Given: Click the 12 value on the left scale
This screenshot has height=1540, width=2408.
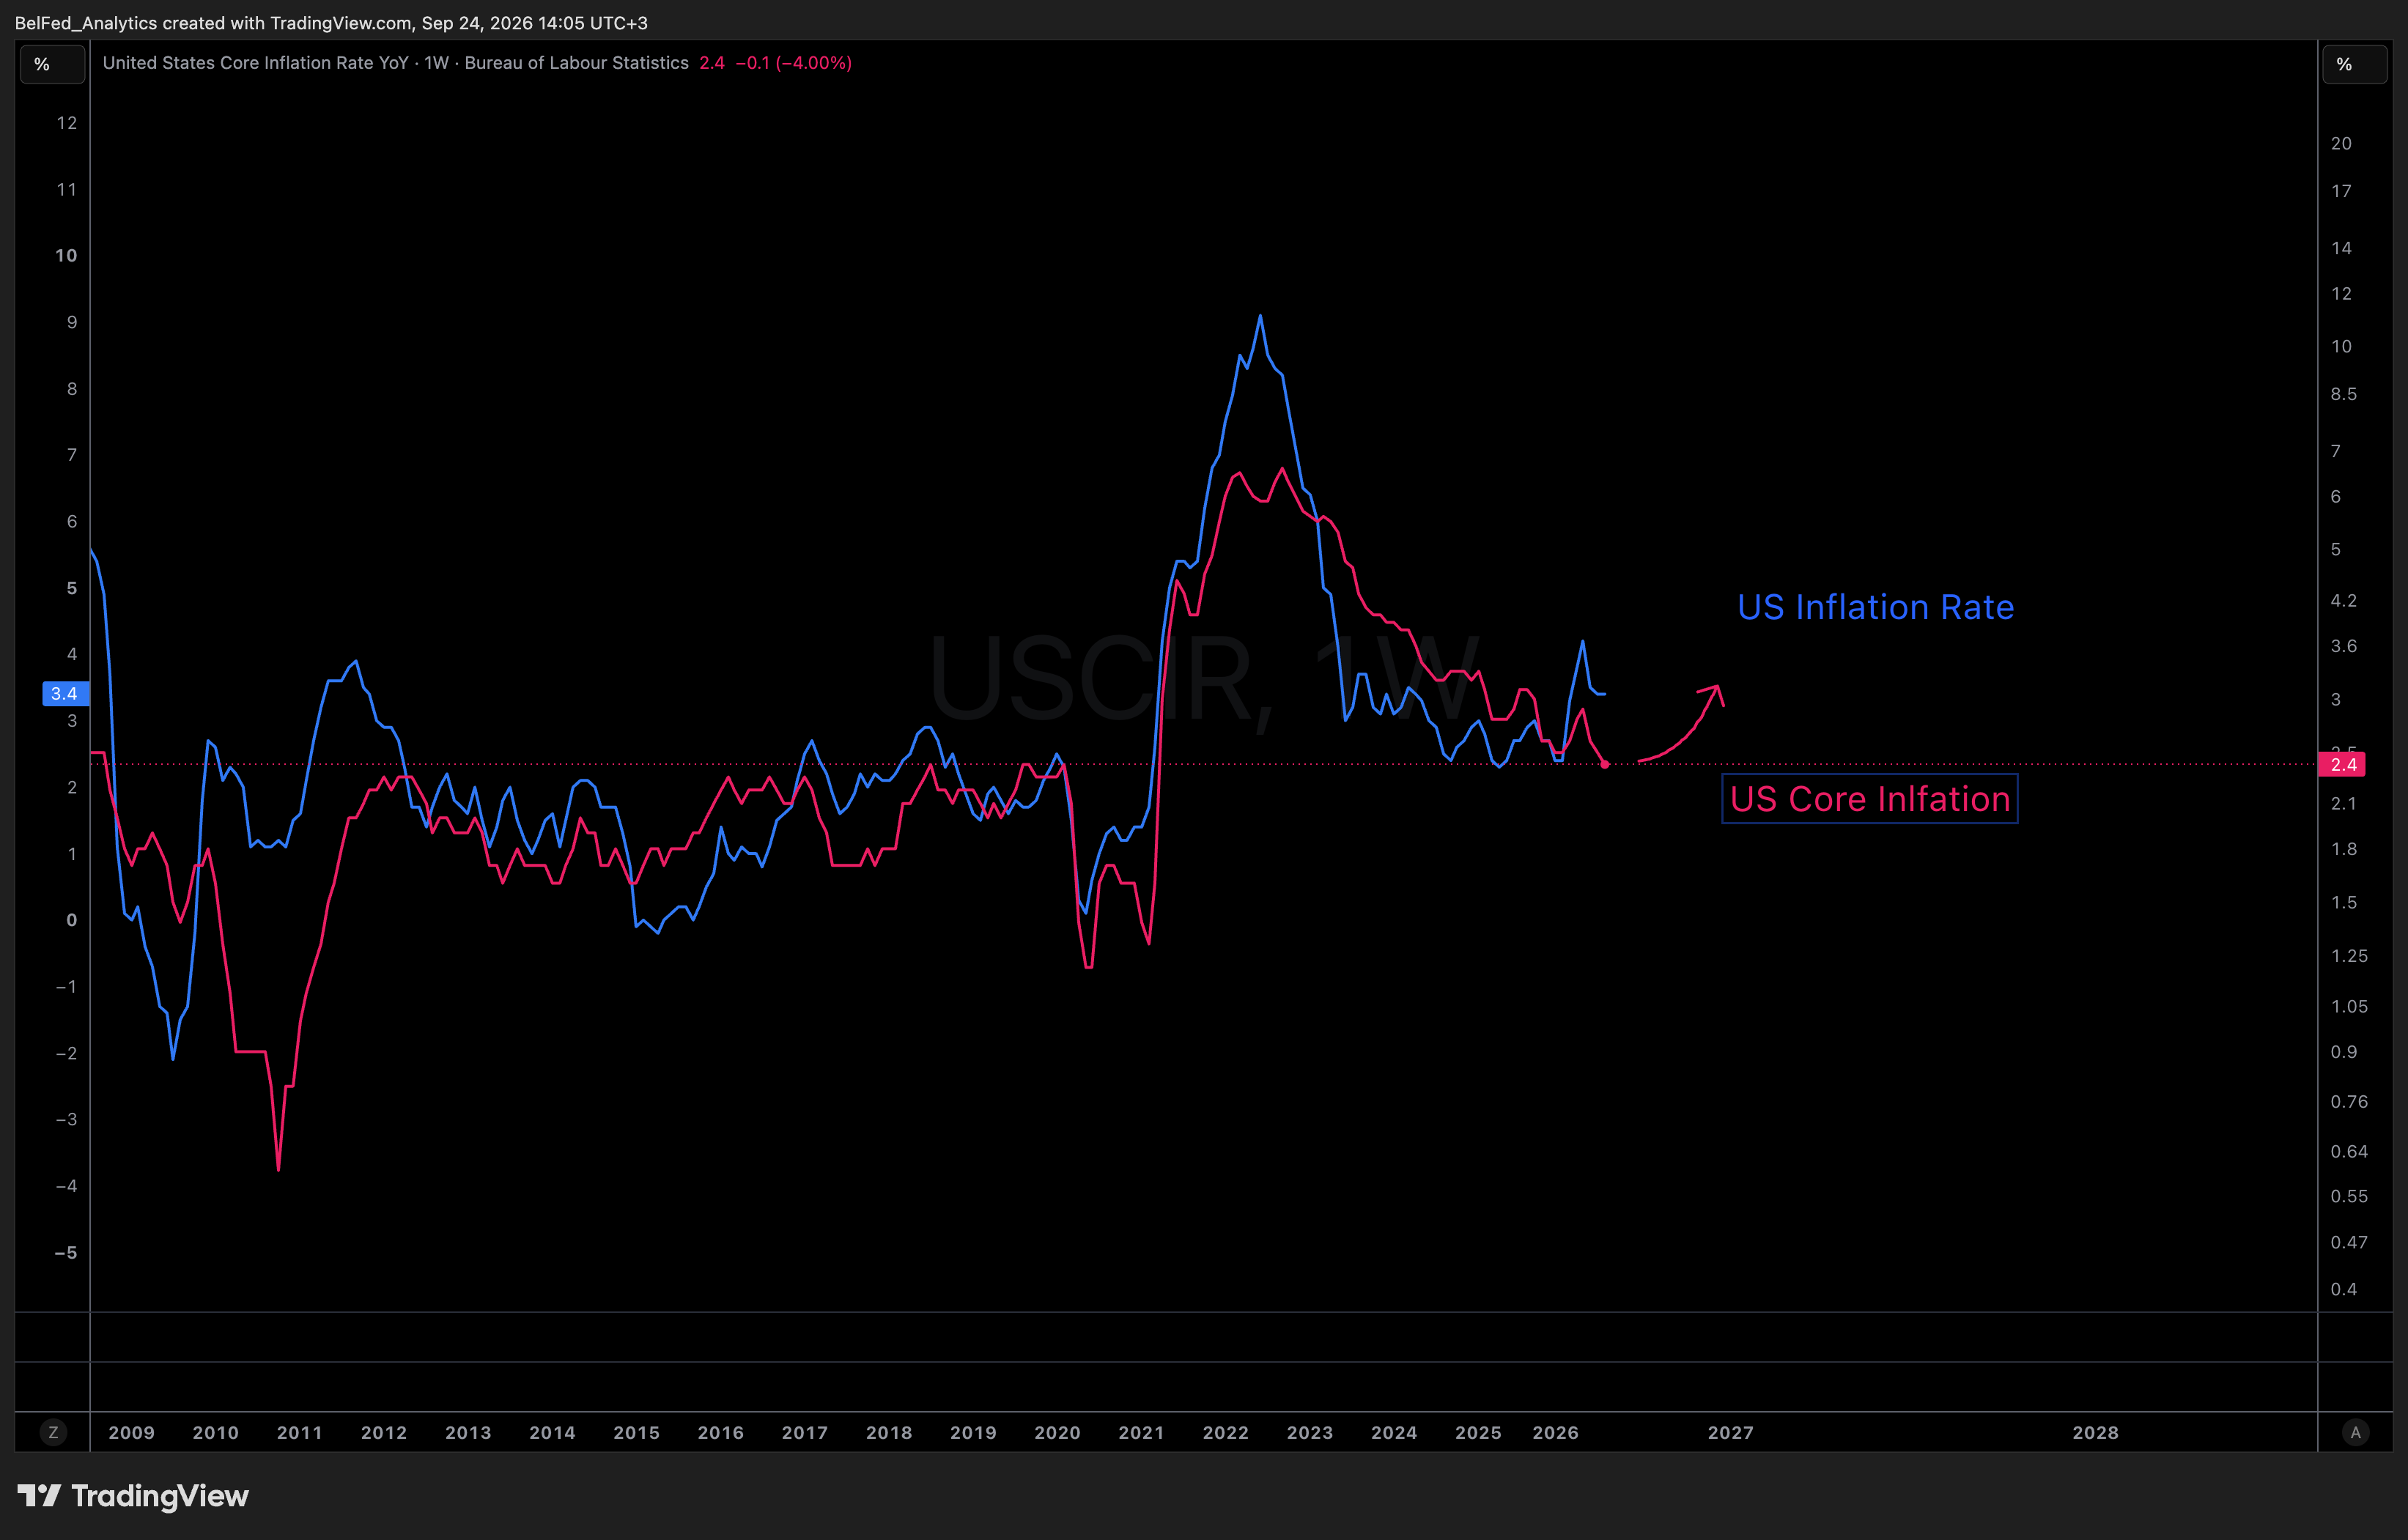Looking at the screenshot, I should click(67, 123).
